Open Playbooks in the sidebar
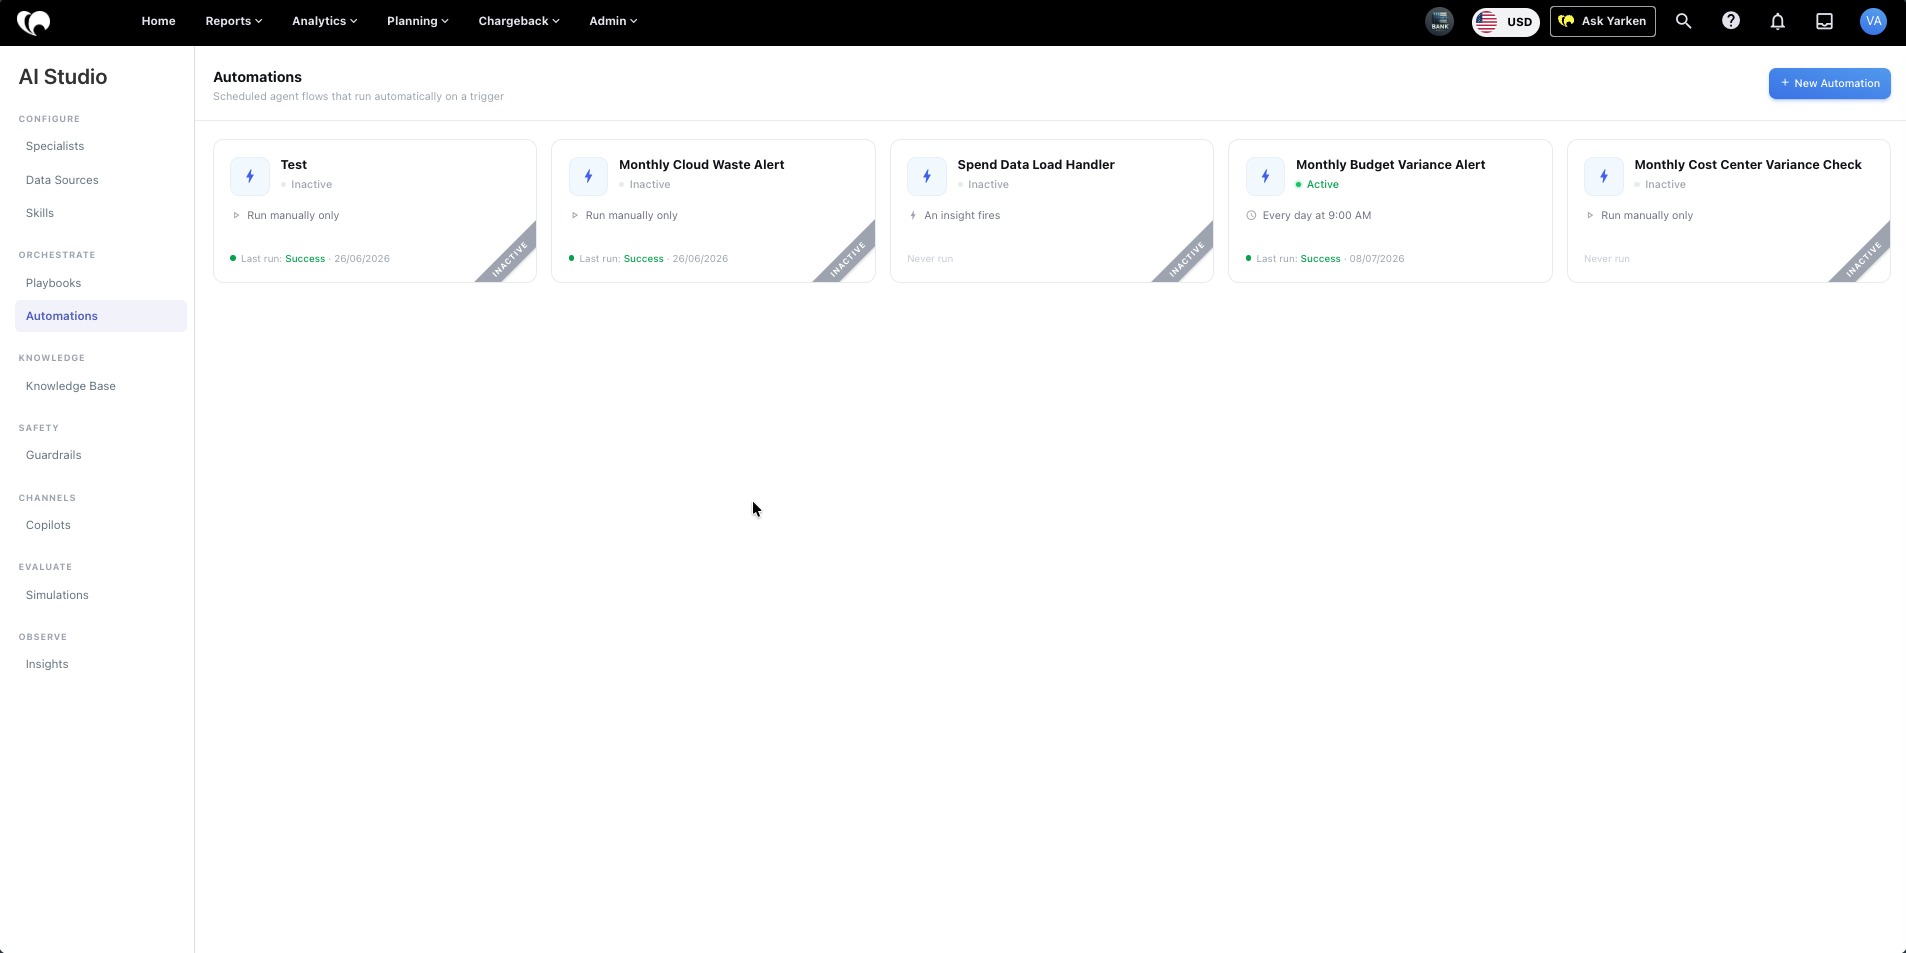This screenshot has width=1906, height=953. click(53, 283)
